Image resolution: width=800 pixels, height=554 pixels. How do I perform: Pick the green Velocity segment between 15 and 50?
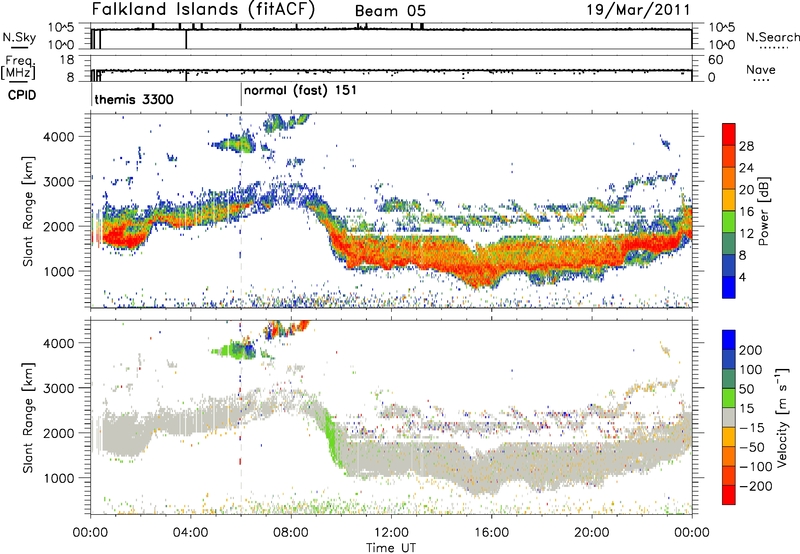click(x=729, y=398)
